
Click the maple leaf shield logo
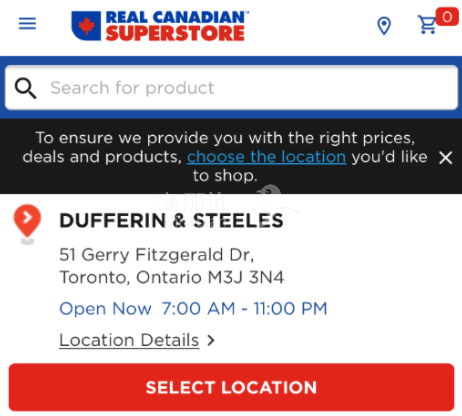pyautogui.click(x=86, y=26)
